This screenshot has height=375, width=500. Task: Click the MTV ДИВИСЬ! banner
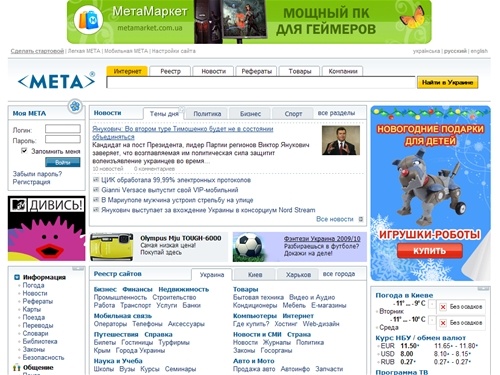[47, 228]
